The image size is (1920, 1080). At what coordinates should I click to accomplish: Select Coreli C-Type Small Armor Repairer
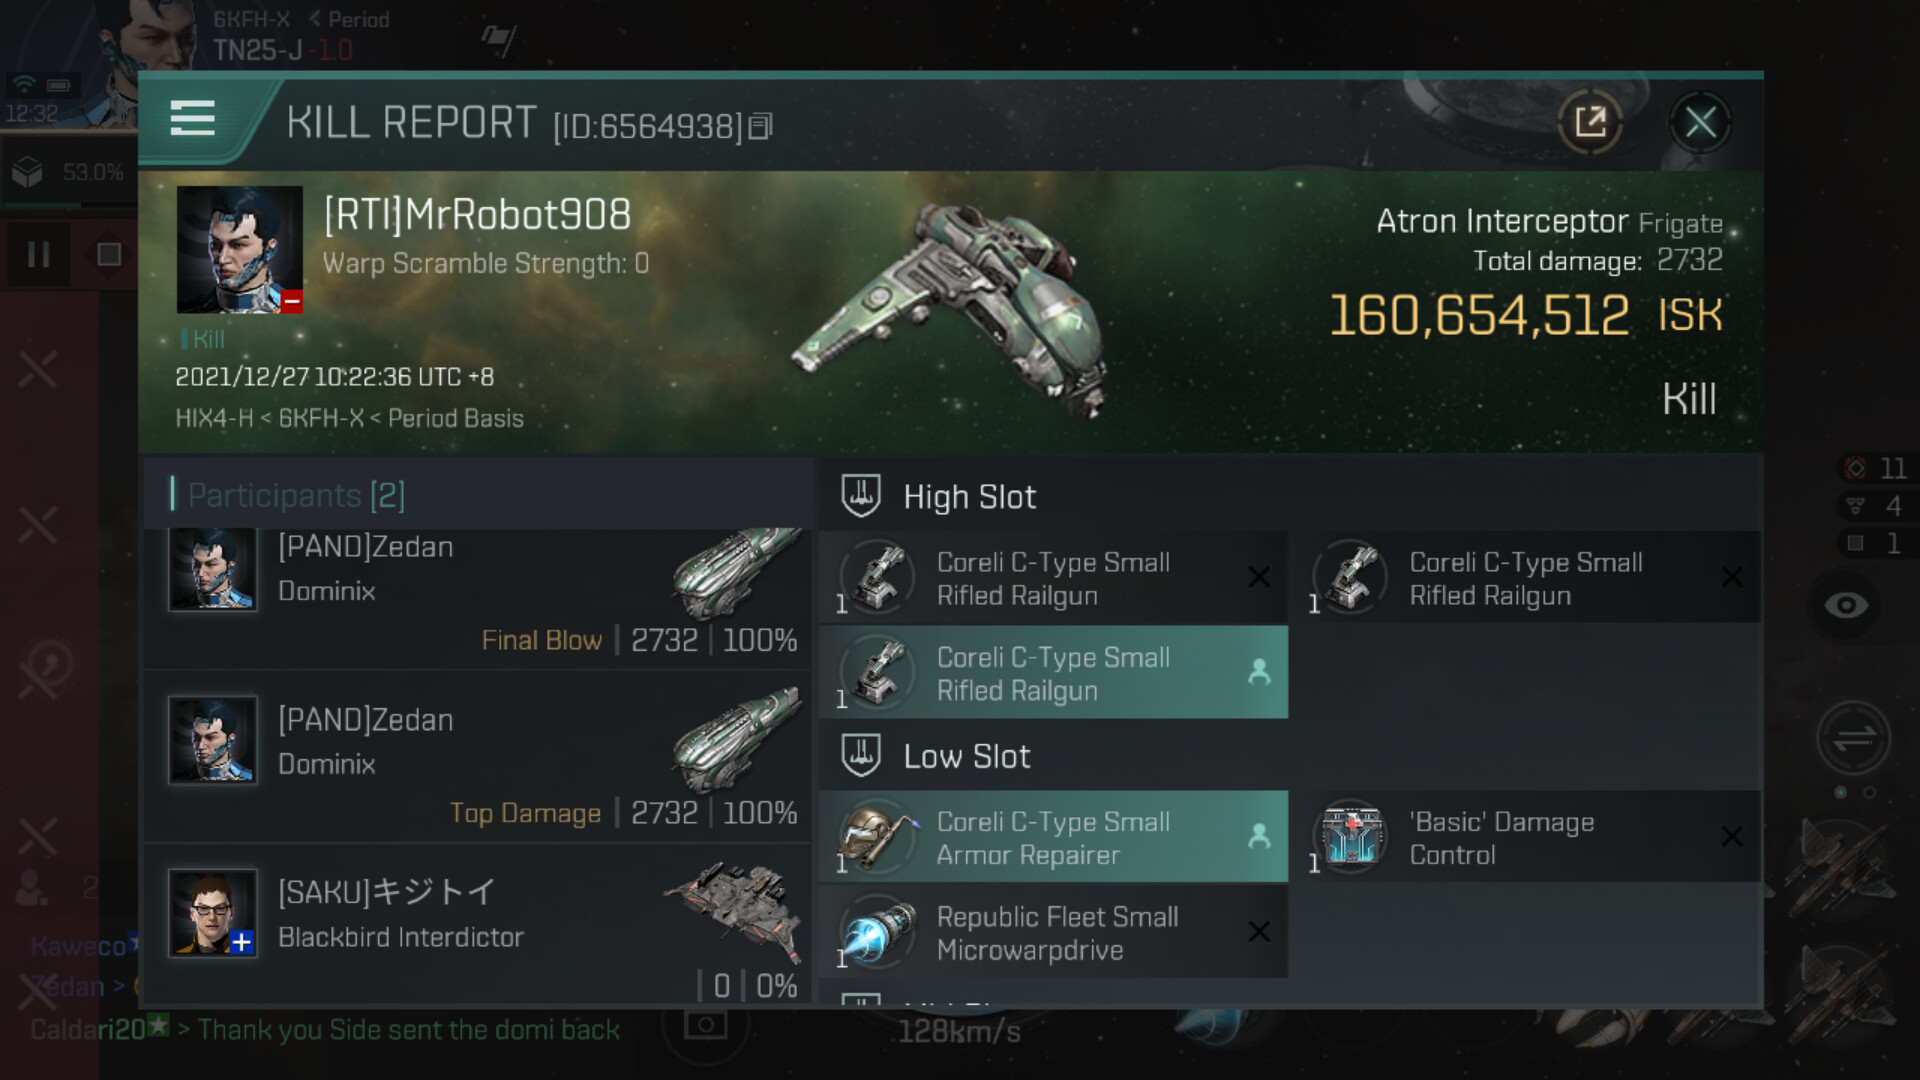pos(1053,838)
